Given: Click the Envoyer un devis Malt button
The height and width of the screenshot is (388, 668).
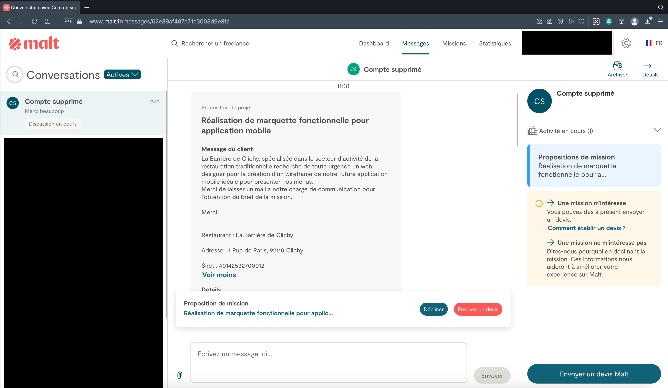Looking at the screenshot, I should tap(594, 374).
